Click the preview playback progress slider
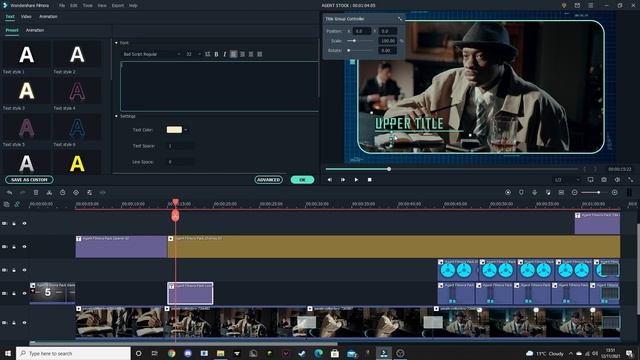The image size is (640, 360). 451,169
